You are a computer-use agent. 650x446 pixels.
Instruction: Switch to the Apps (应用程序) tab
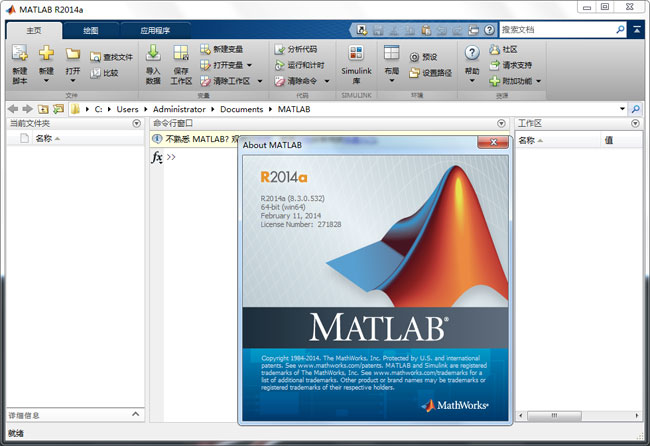[155, 30]
